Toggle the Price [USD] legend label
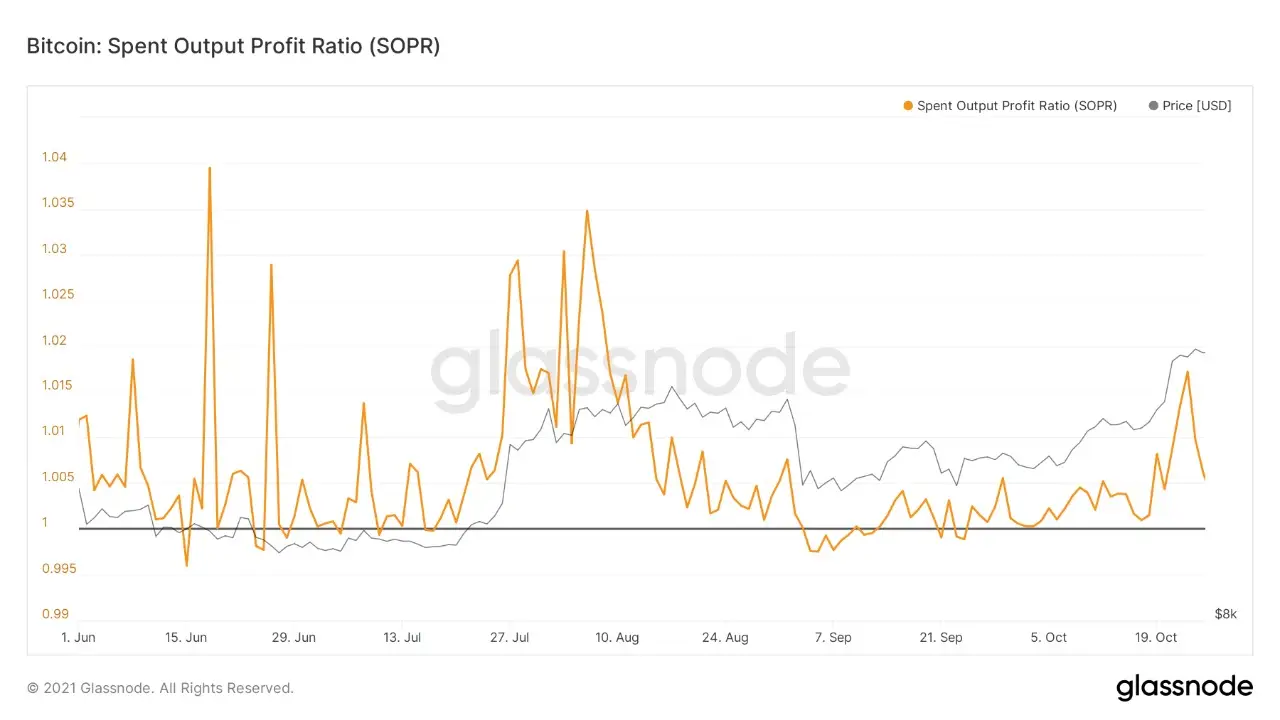Screen dimensions: 1280x720 [1197, 106]
